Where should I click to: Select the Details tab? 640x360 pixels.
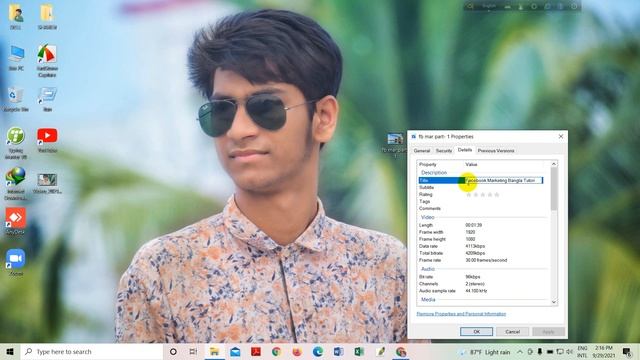(x=464, y=150)
